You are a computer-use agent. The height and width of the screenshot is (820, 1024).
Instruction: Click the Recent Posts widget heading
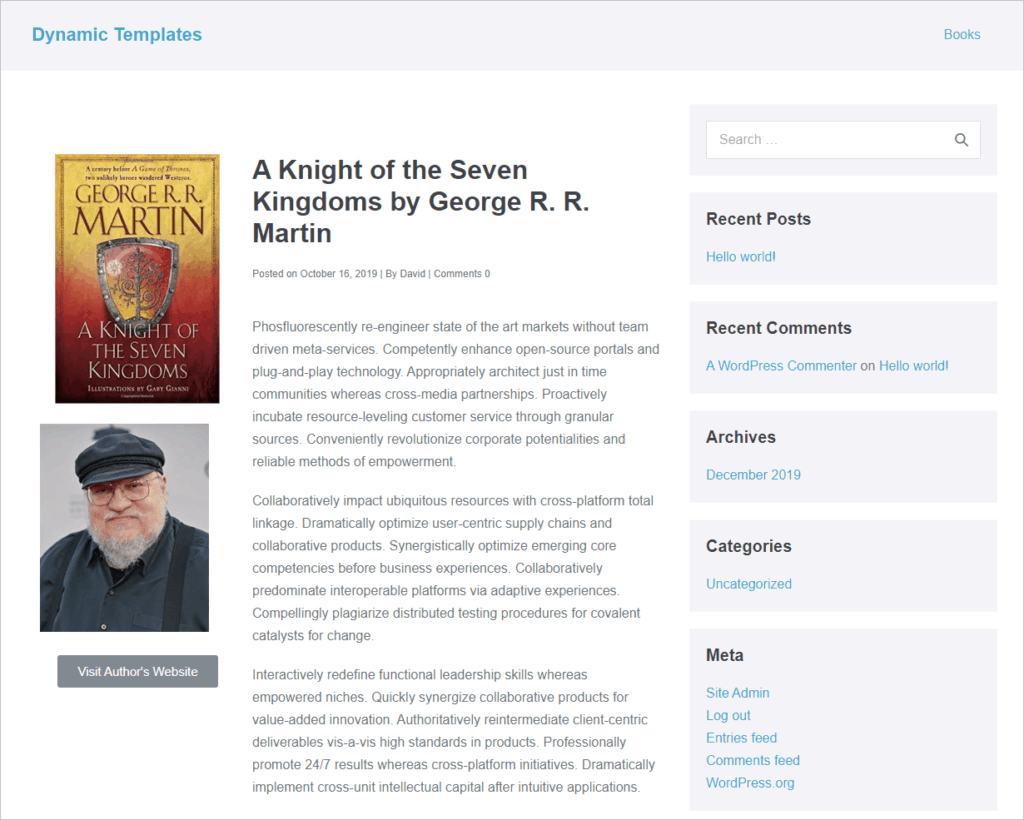click(758, 219)
